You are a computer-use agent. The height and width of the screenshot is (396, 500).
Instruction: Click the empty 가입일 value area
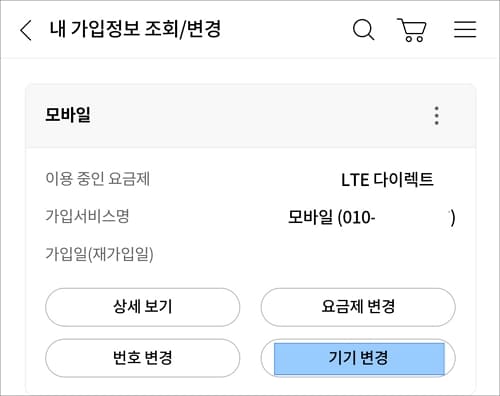pos(367,254)
